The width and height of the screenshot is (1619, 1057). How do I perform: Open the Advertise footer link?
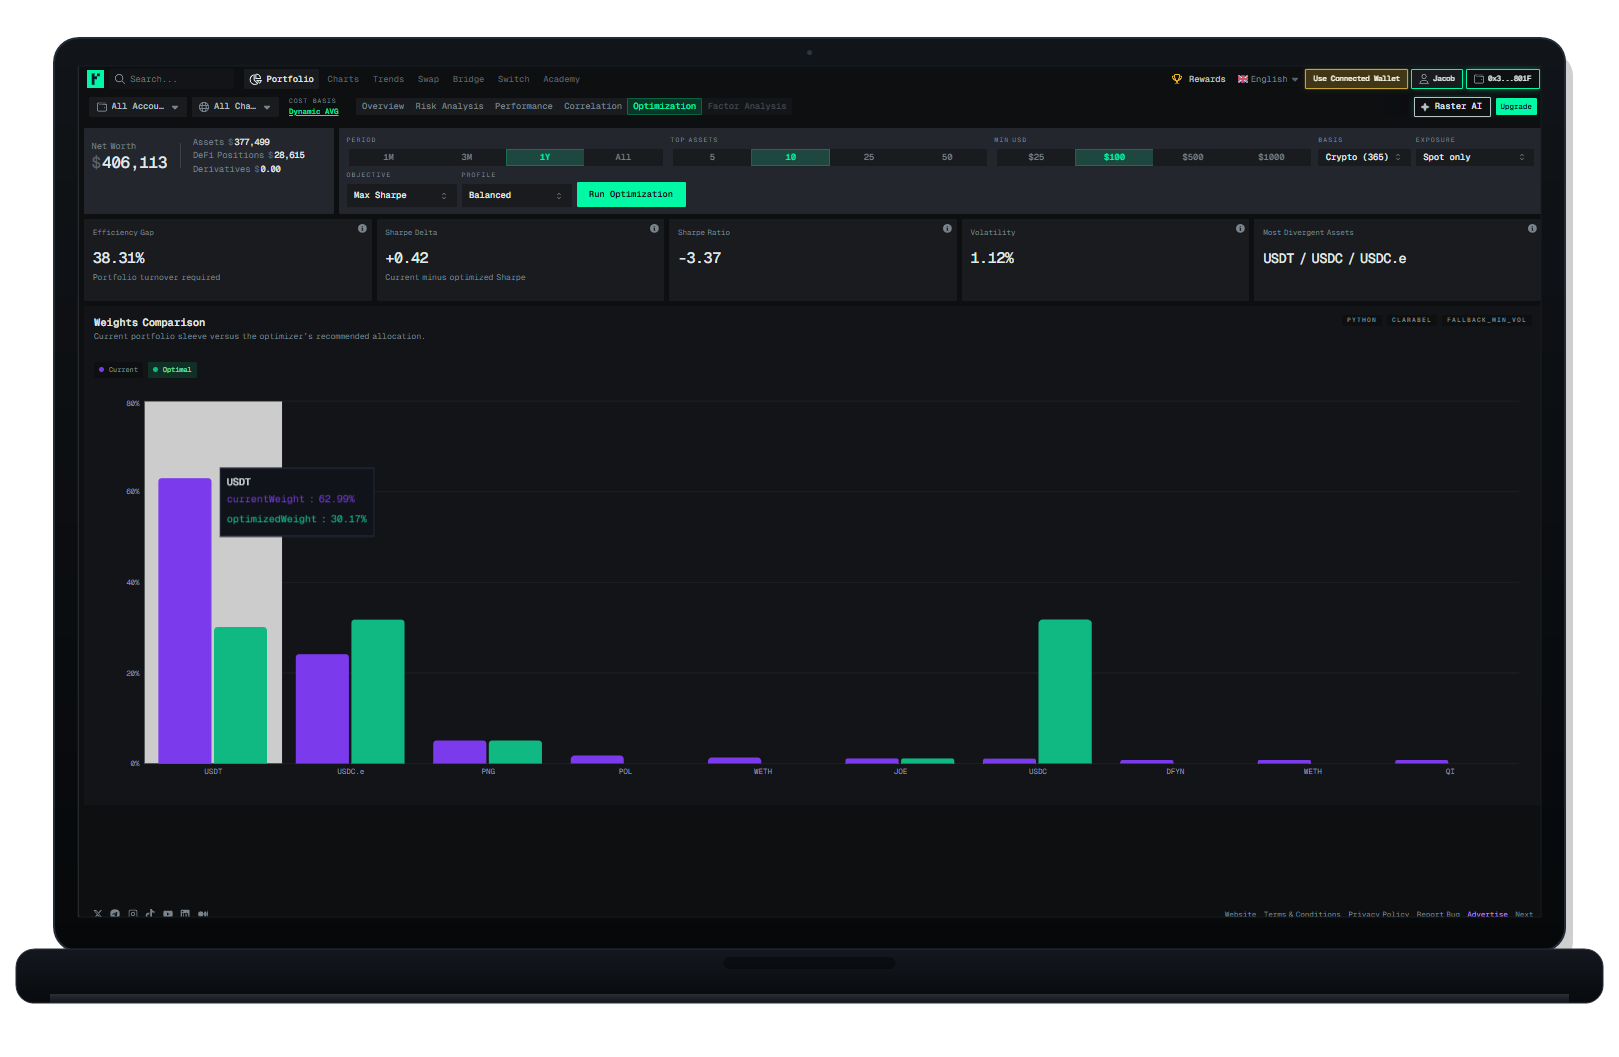tap(1487, 914)
